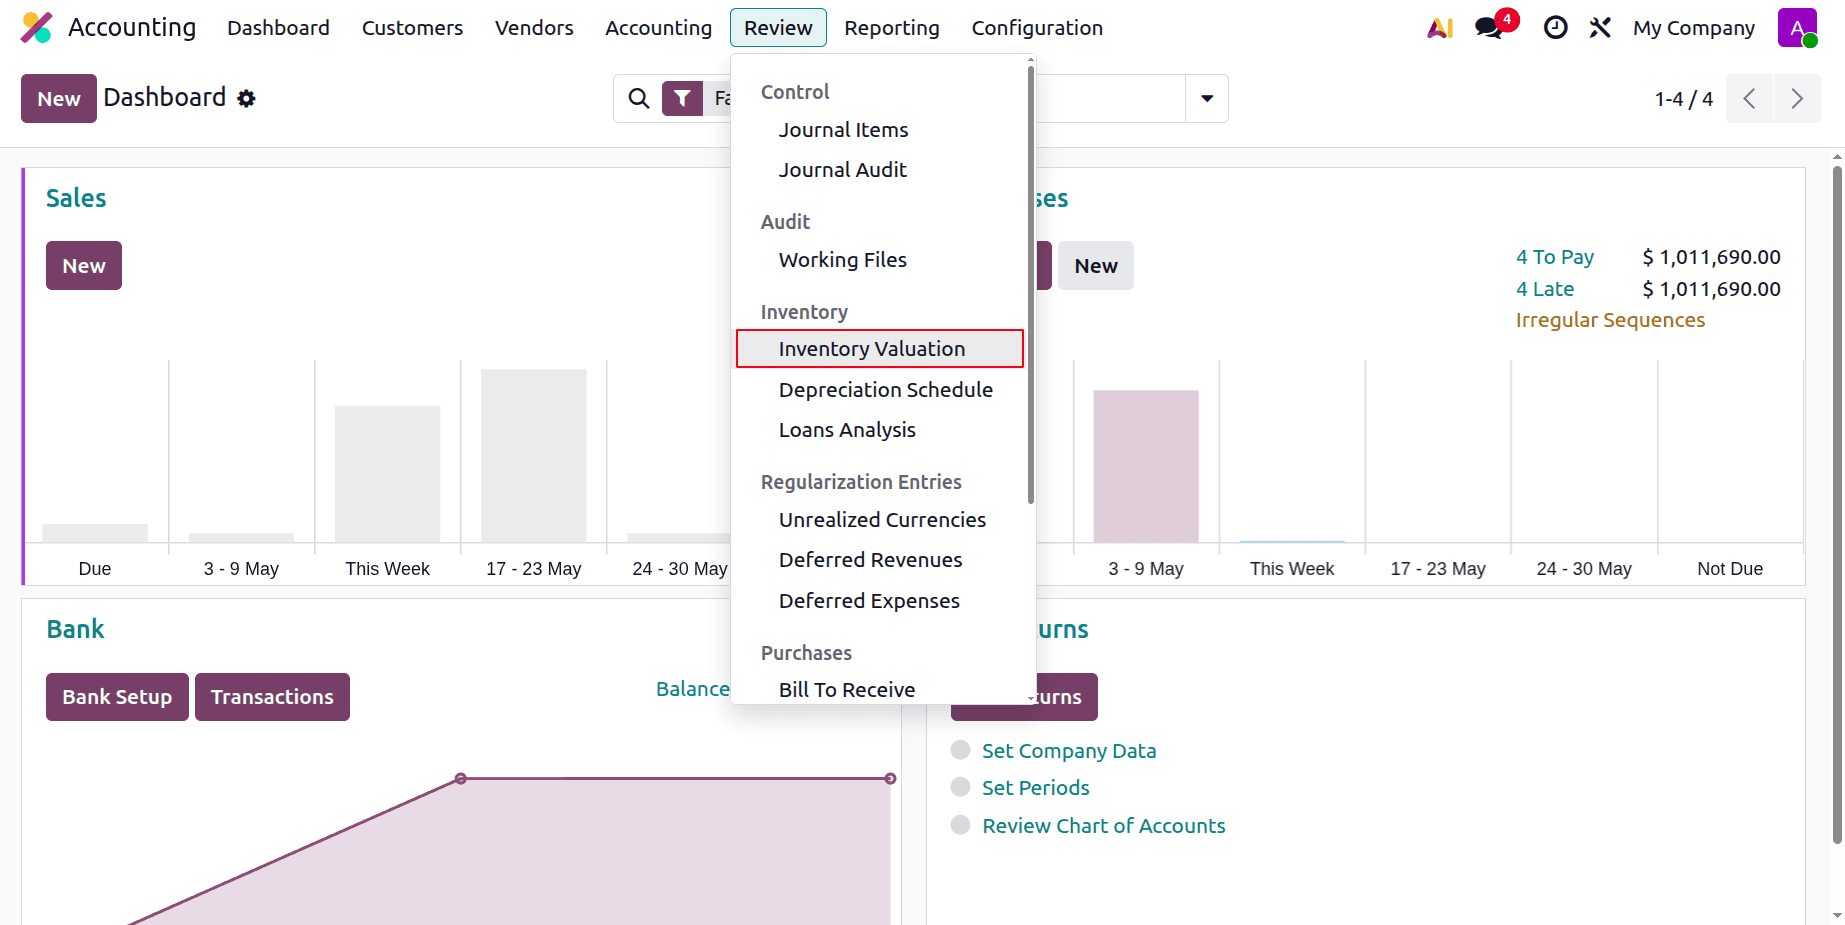The image size is (1845, 925).
Task: Open the Reporting menu
Action: [892, 28]
